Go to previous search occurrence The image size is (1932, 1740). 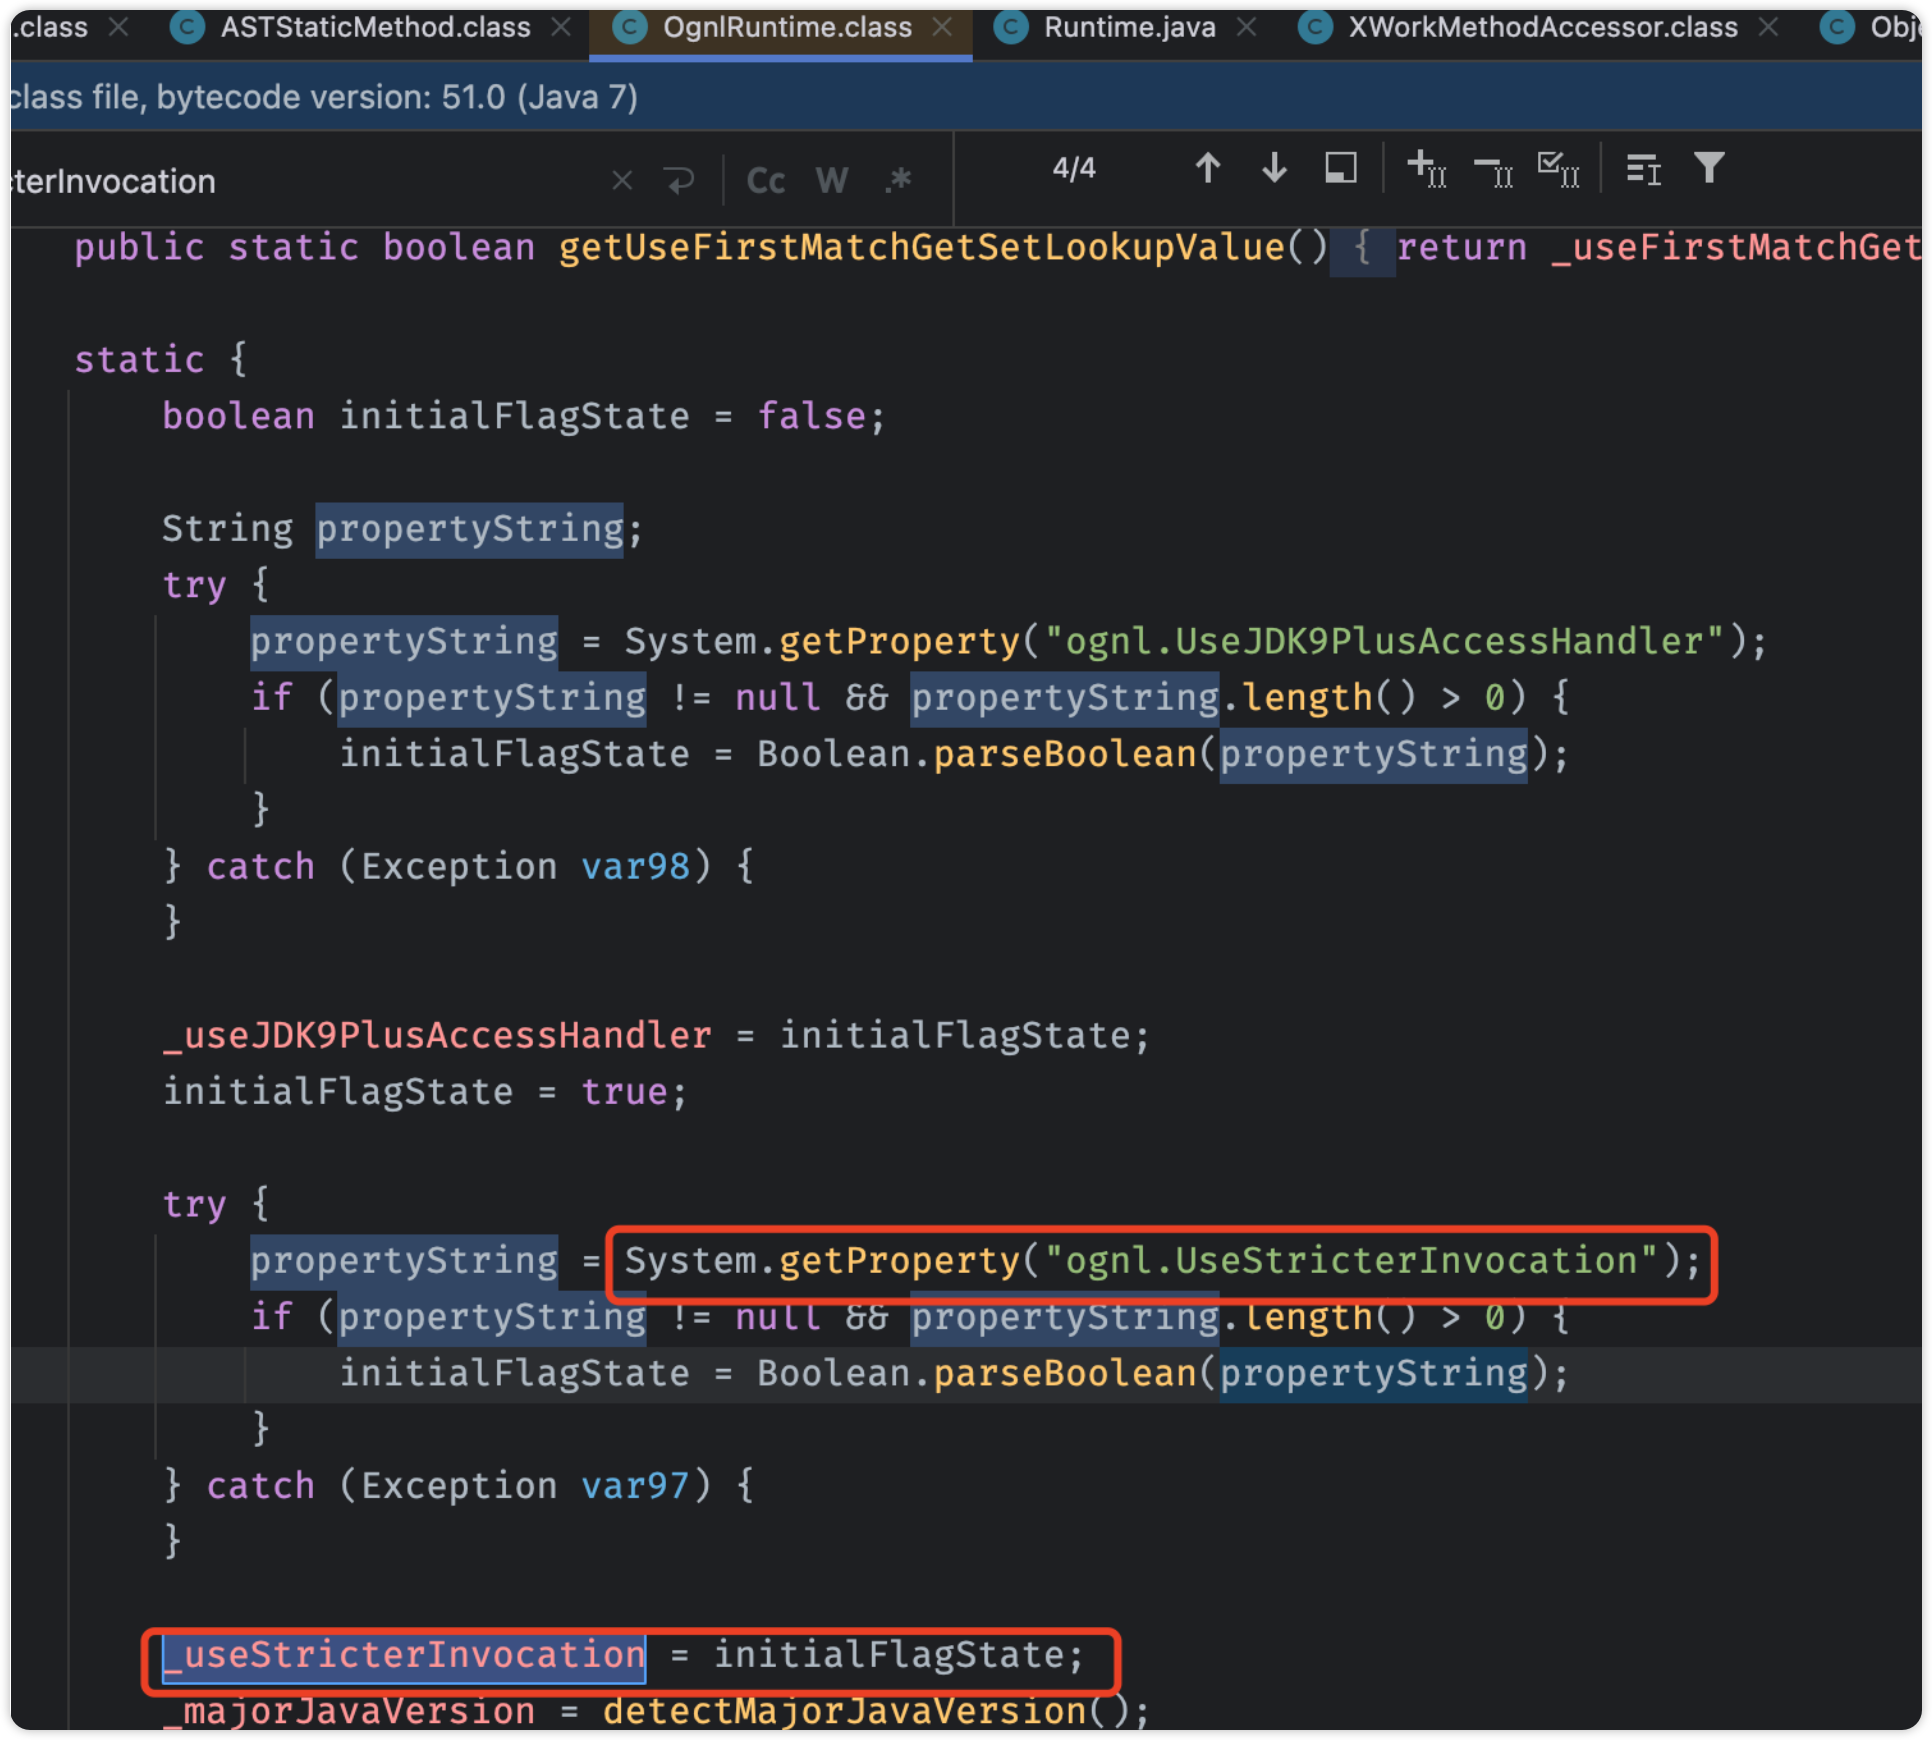click(x=1208, y=168)
